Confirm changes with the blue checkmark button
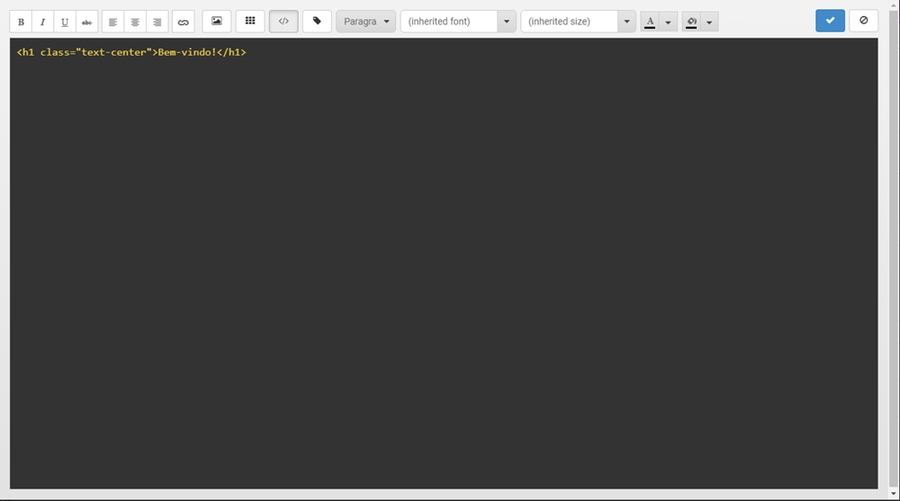 click(x=830, y=21)
